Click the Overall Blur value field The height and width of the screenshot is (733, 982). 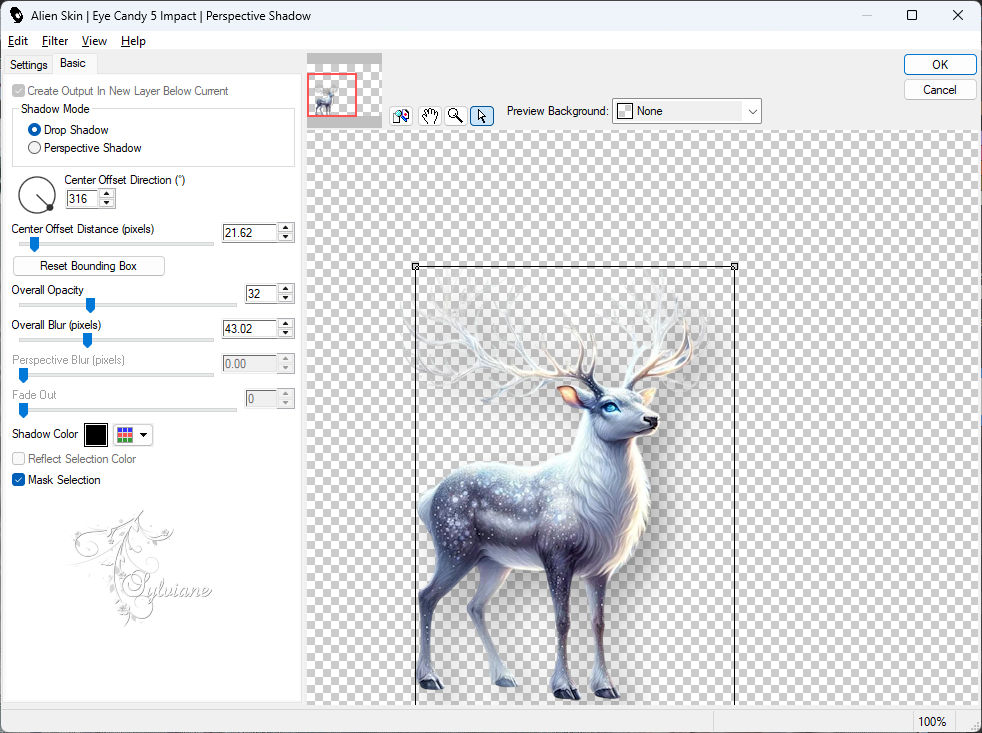click(250, 329)
